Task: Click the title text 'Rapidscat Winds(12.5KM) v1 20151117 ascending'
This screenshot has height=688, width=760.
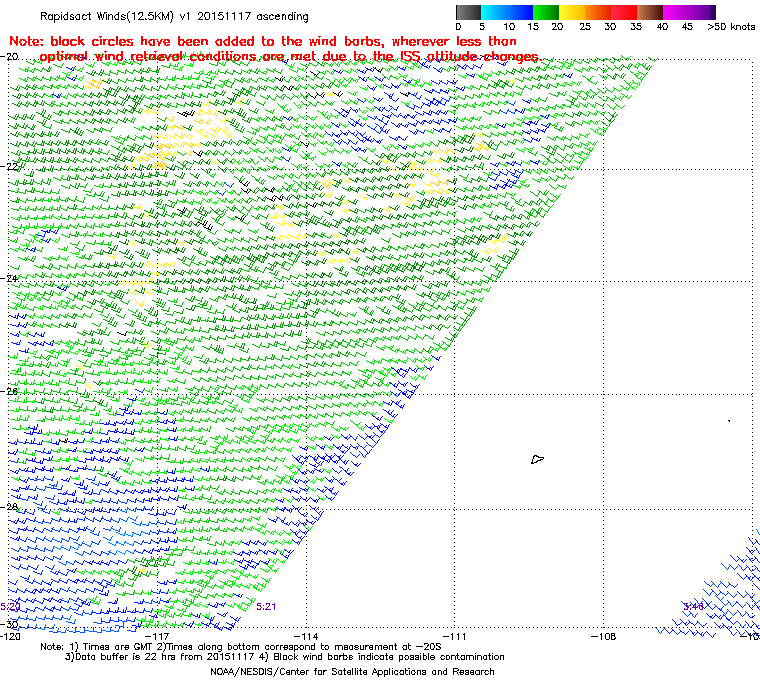Action: (174, 16)
